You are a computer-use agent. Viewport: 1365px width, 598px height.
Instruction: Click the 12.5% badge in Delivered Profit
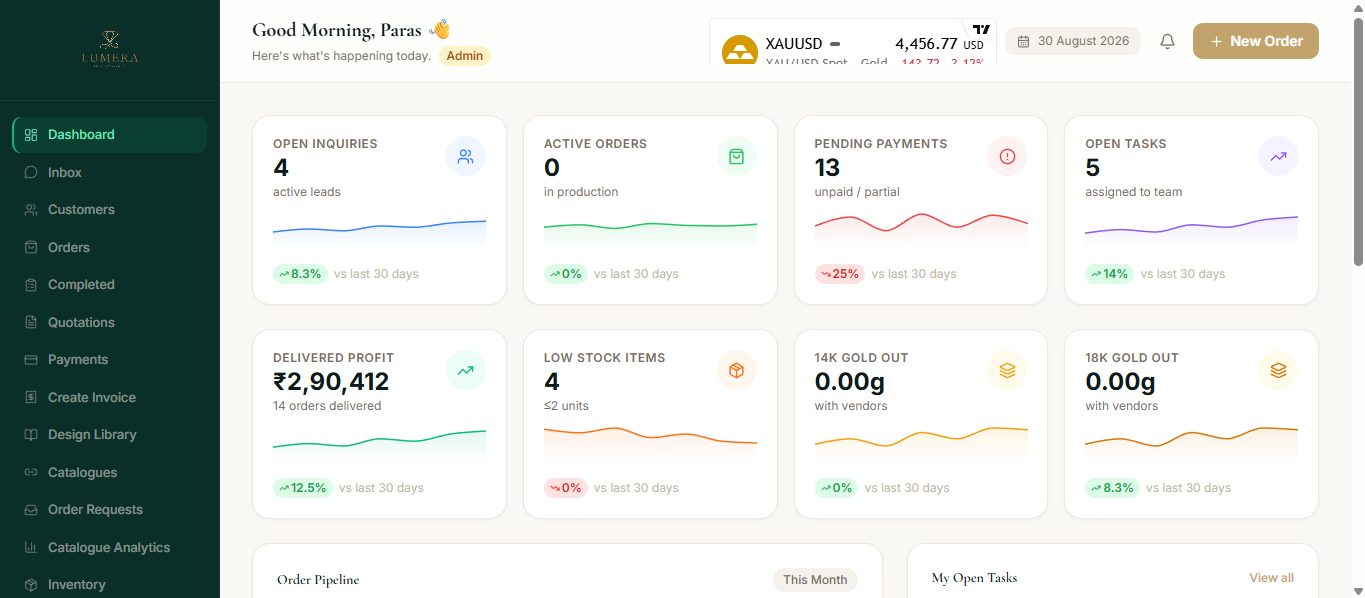coord(303,488)
